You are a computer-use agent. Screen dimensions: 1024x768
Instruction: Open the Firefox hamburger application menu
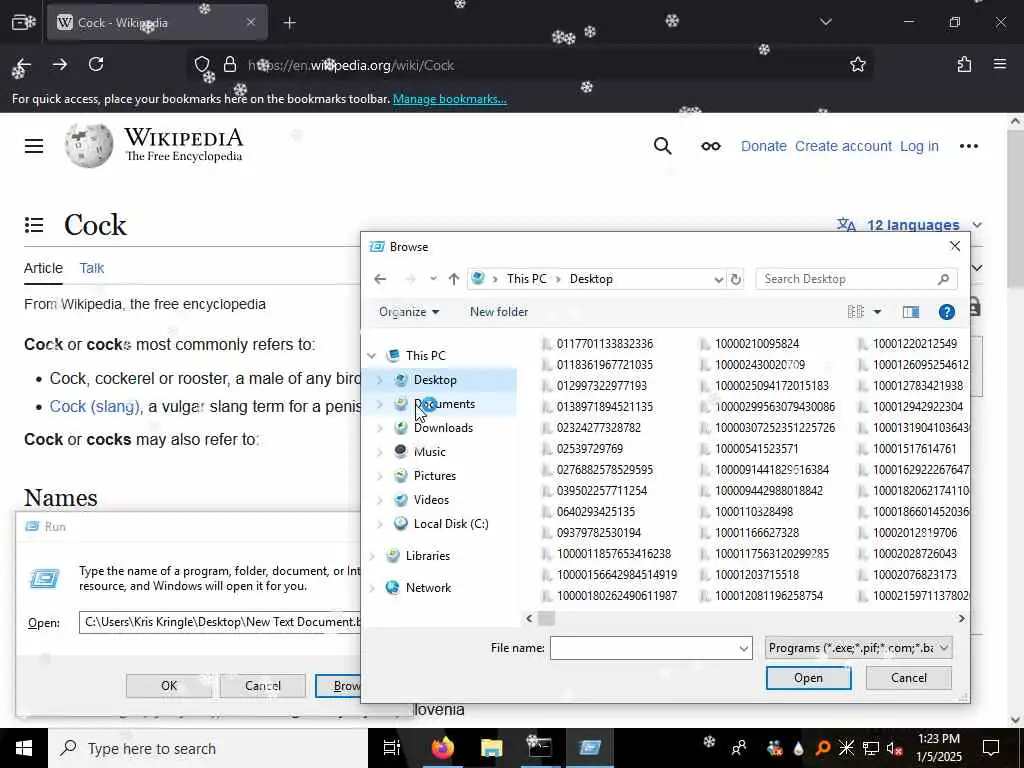[1000, 65]
